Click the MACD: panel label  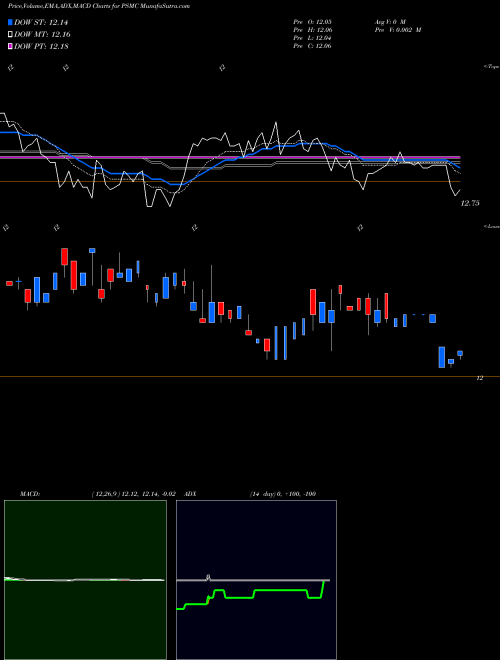click(30, 494)
